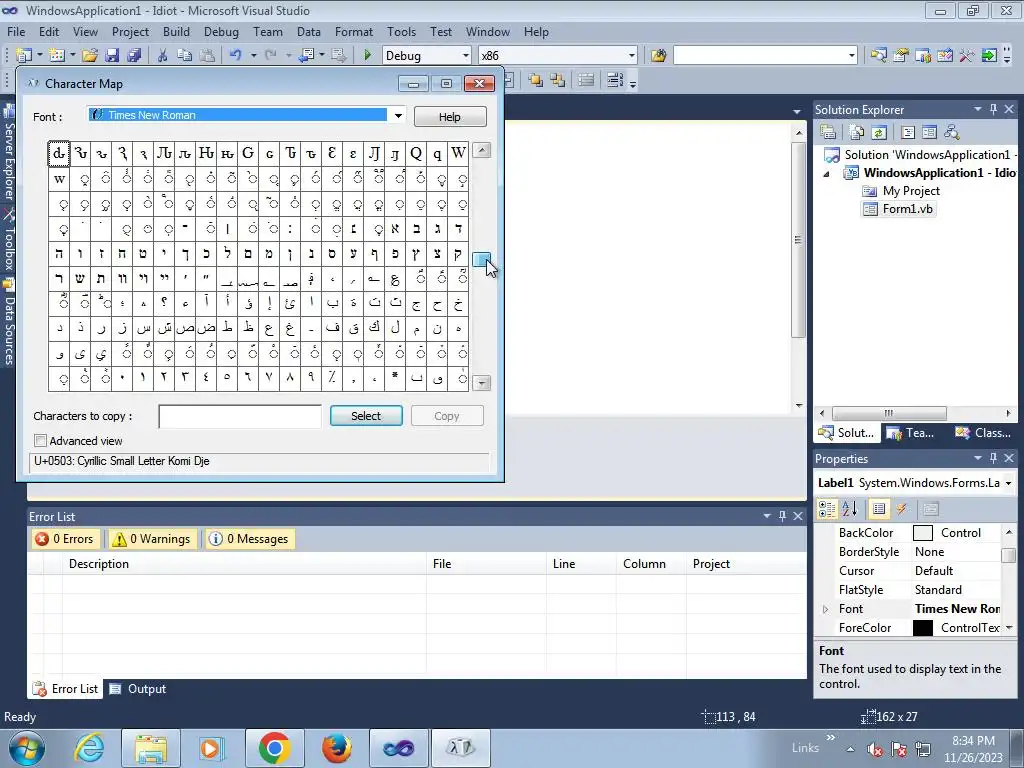Viewport: 1024px width, 768px height.
Task: Open the Debug menu
Action: [x=221, y=31]
